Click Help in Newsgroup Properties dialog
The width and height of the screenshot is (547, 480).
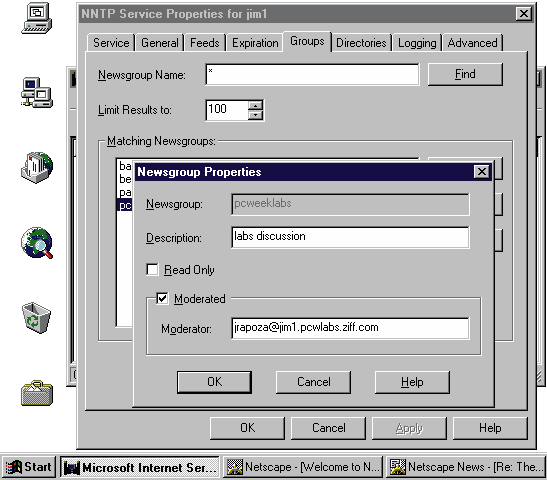pos(412,382)
